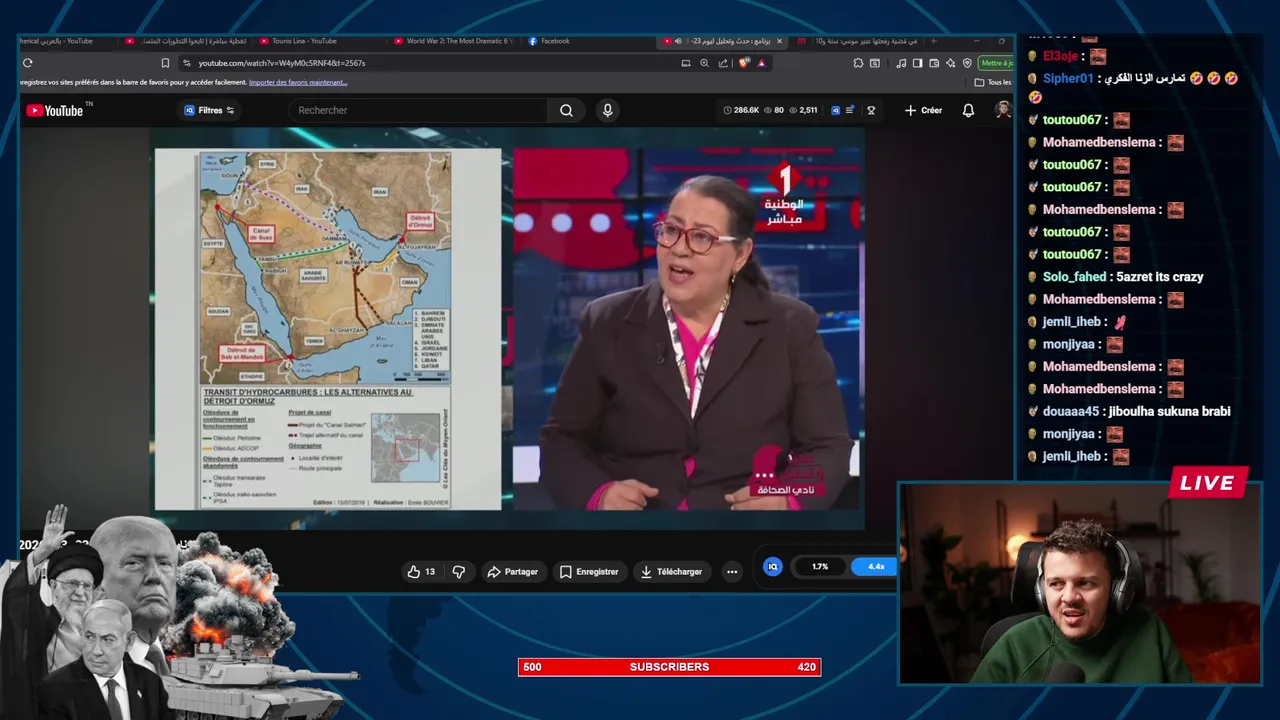The height and width of the screenshot is (720, 1280).
Task: Open the YouTube account avatar menu
Action: coord(1003,110)
